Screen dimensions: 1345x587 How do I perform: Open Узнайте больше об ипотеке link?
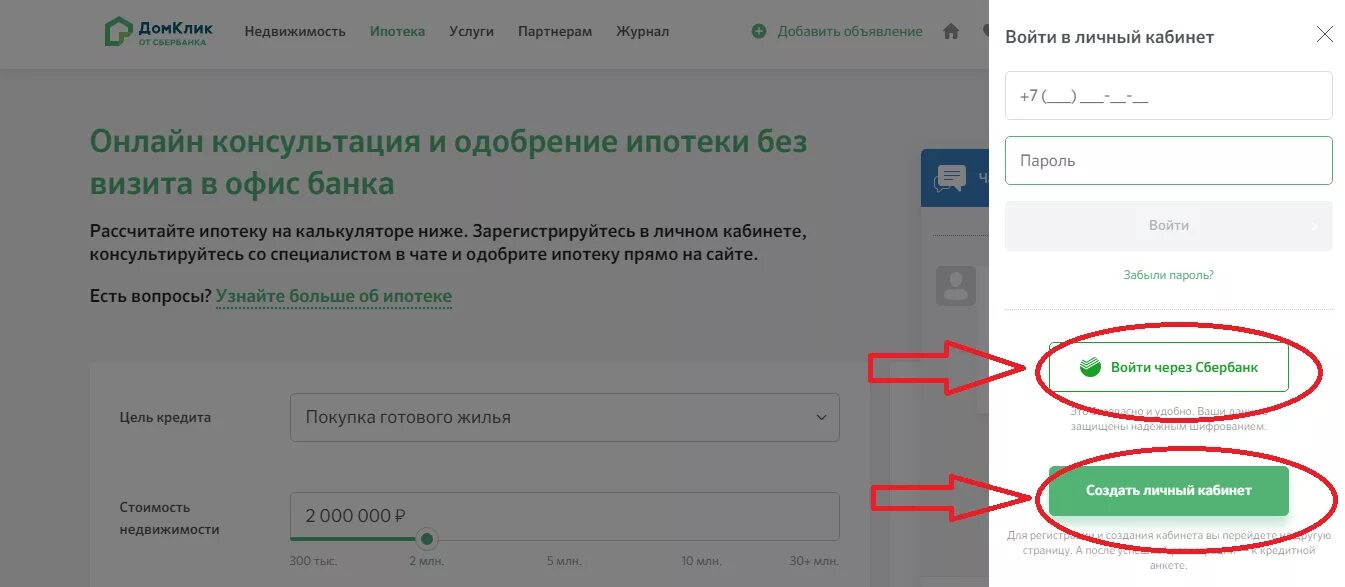click(x=334, y=297)
